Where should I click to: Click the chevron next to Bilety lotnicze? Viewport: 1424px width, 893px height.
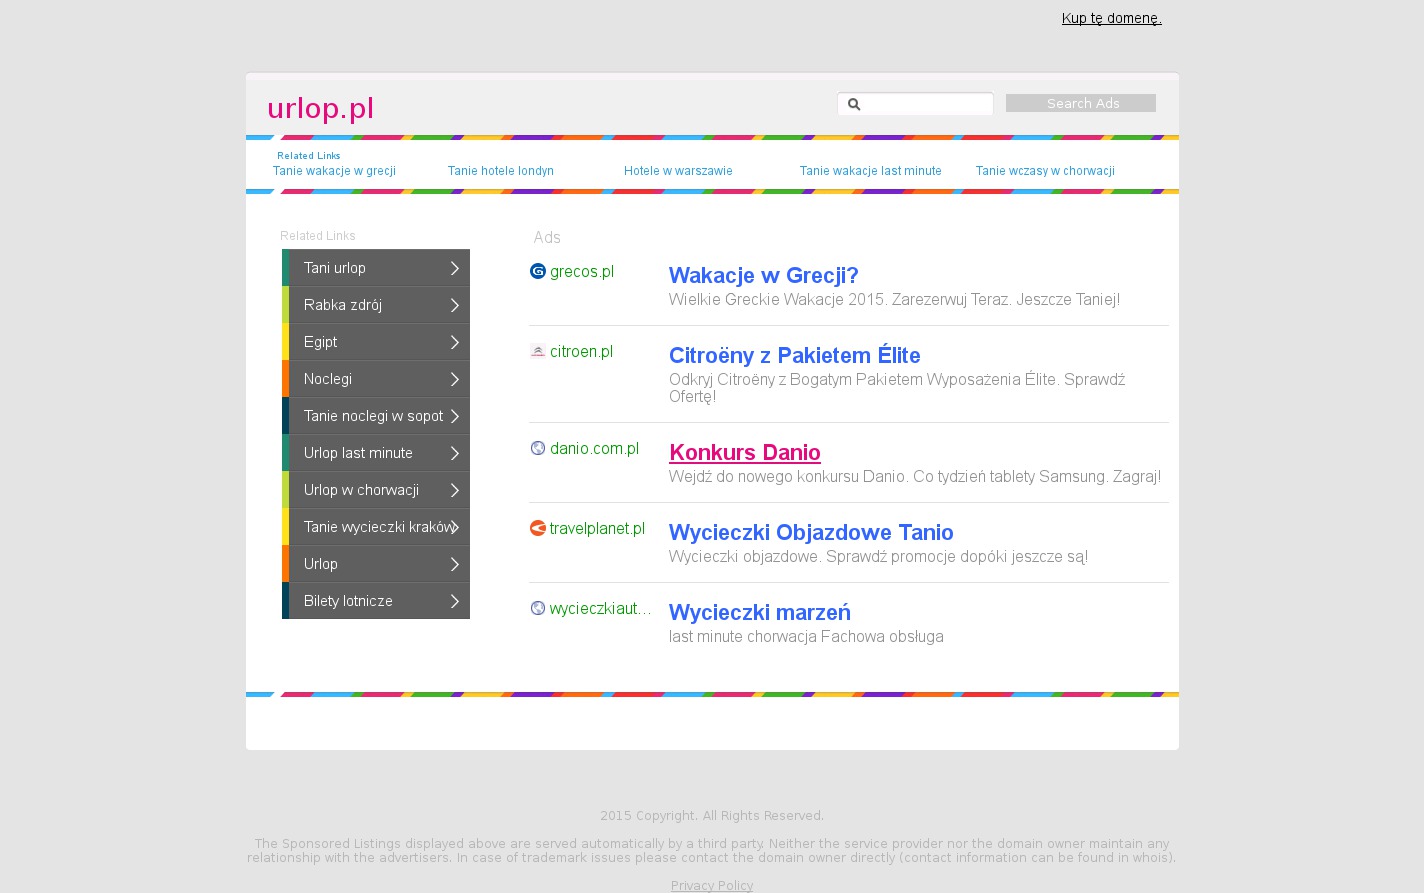point(454,601)
